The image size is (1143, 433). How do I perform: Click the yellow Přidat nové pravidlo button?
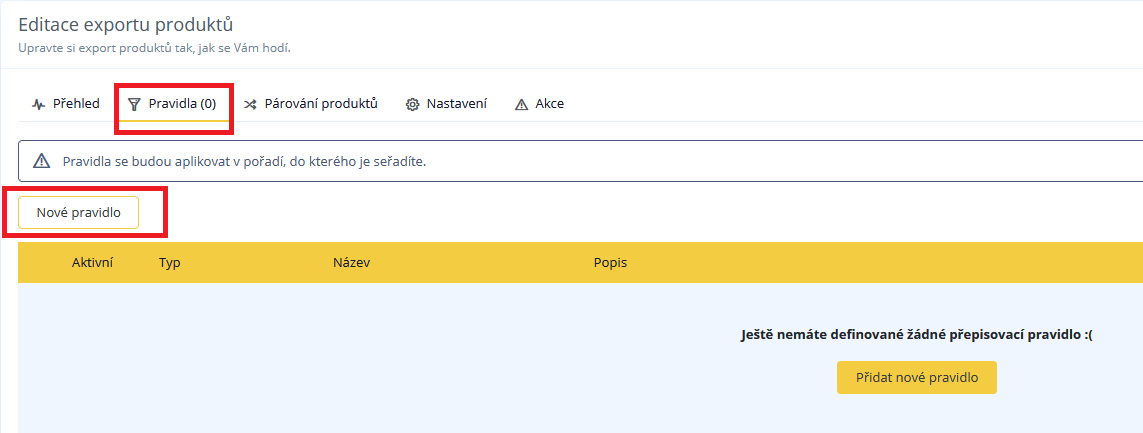click(x=916, y=377)
